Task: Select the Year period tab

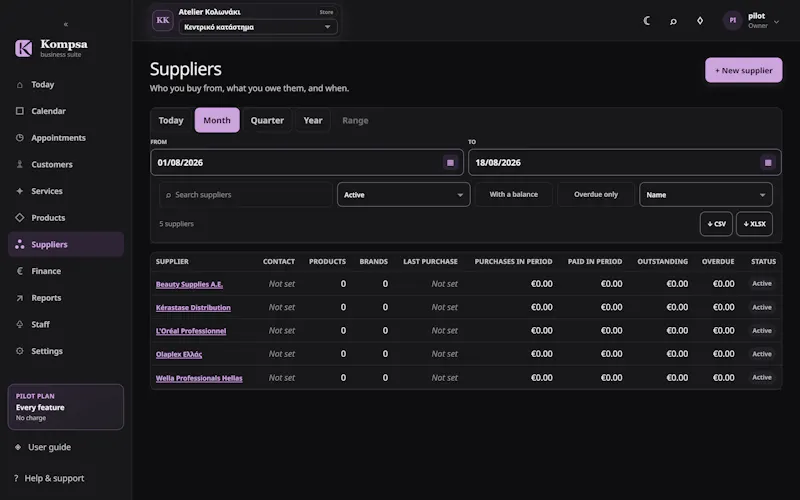Action: pyautogui.click(x=313, y=120)
